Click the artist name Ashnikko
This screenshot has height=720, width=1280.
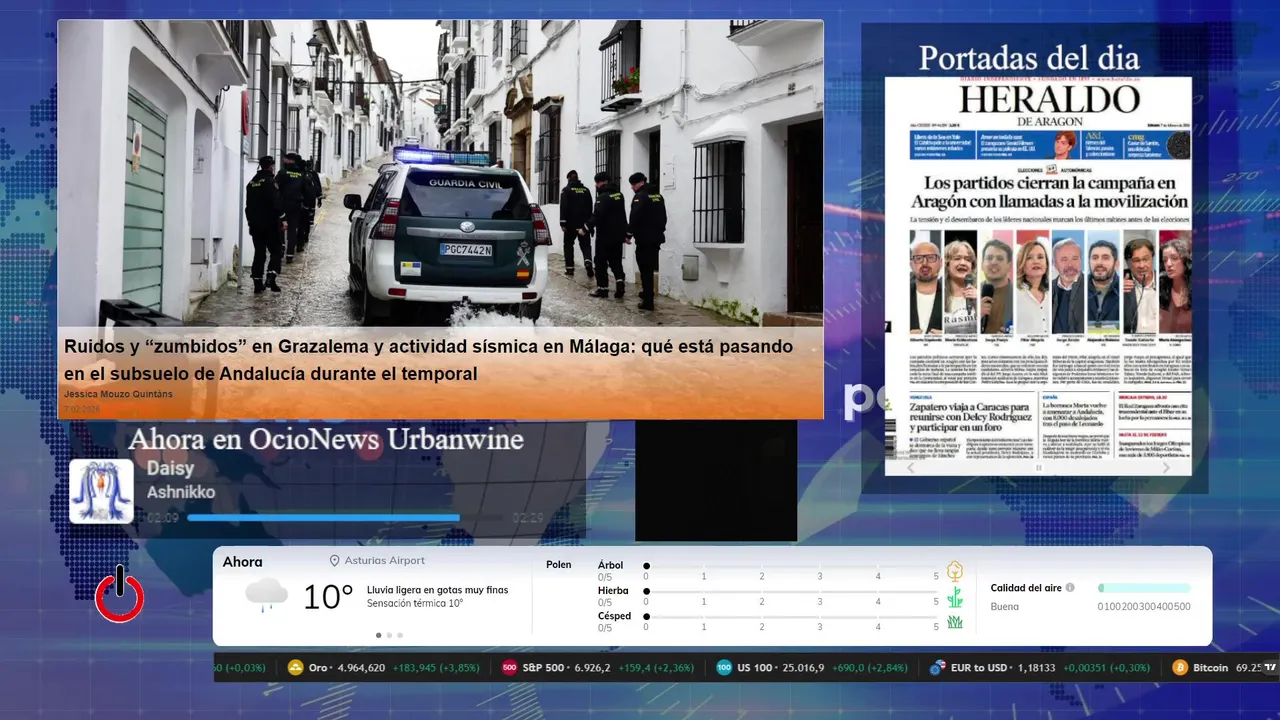[x=181, y=492]
